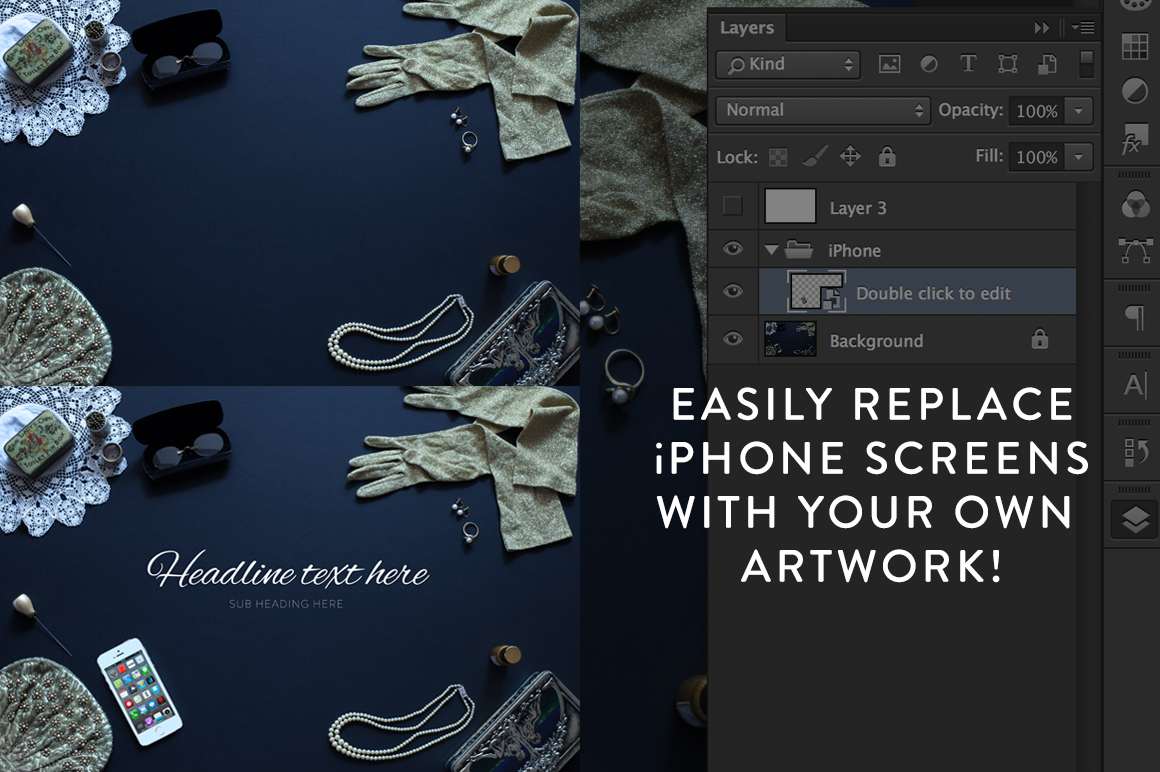Click the adjustment layer filter icon
The image size is (1160, 772).
(929, 65)
